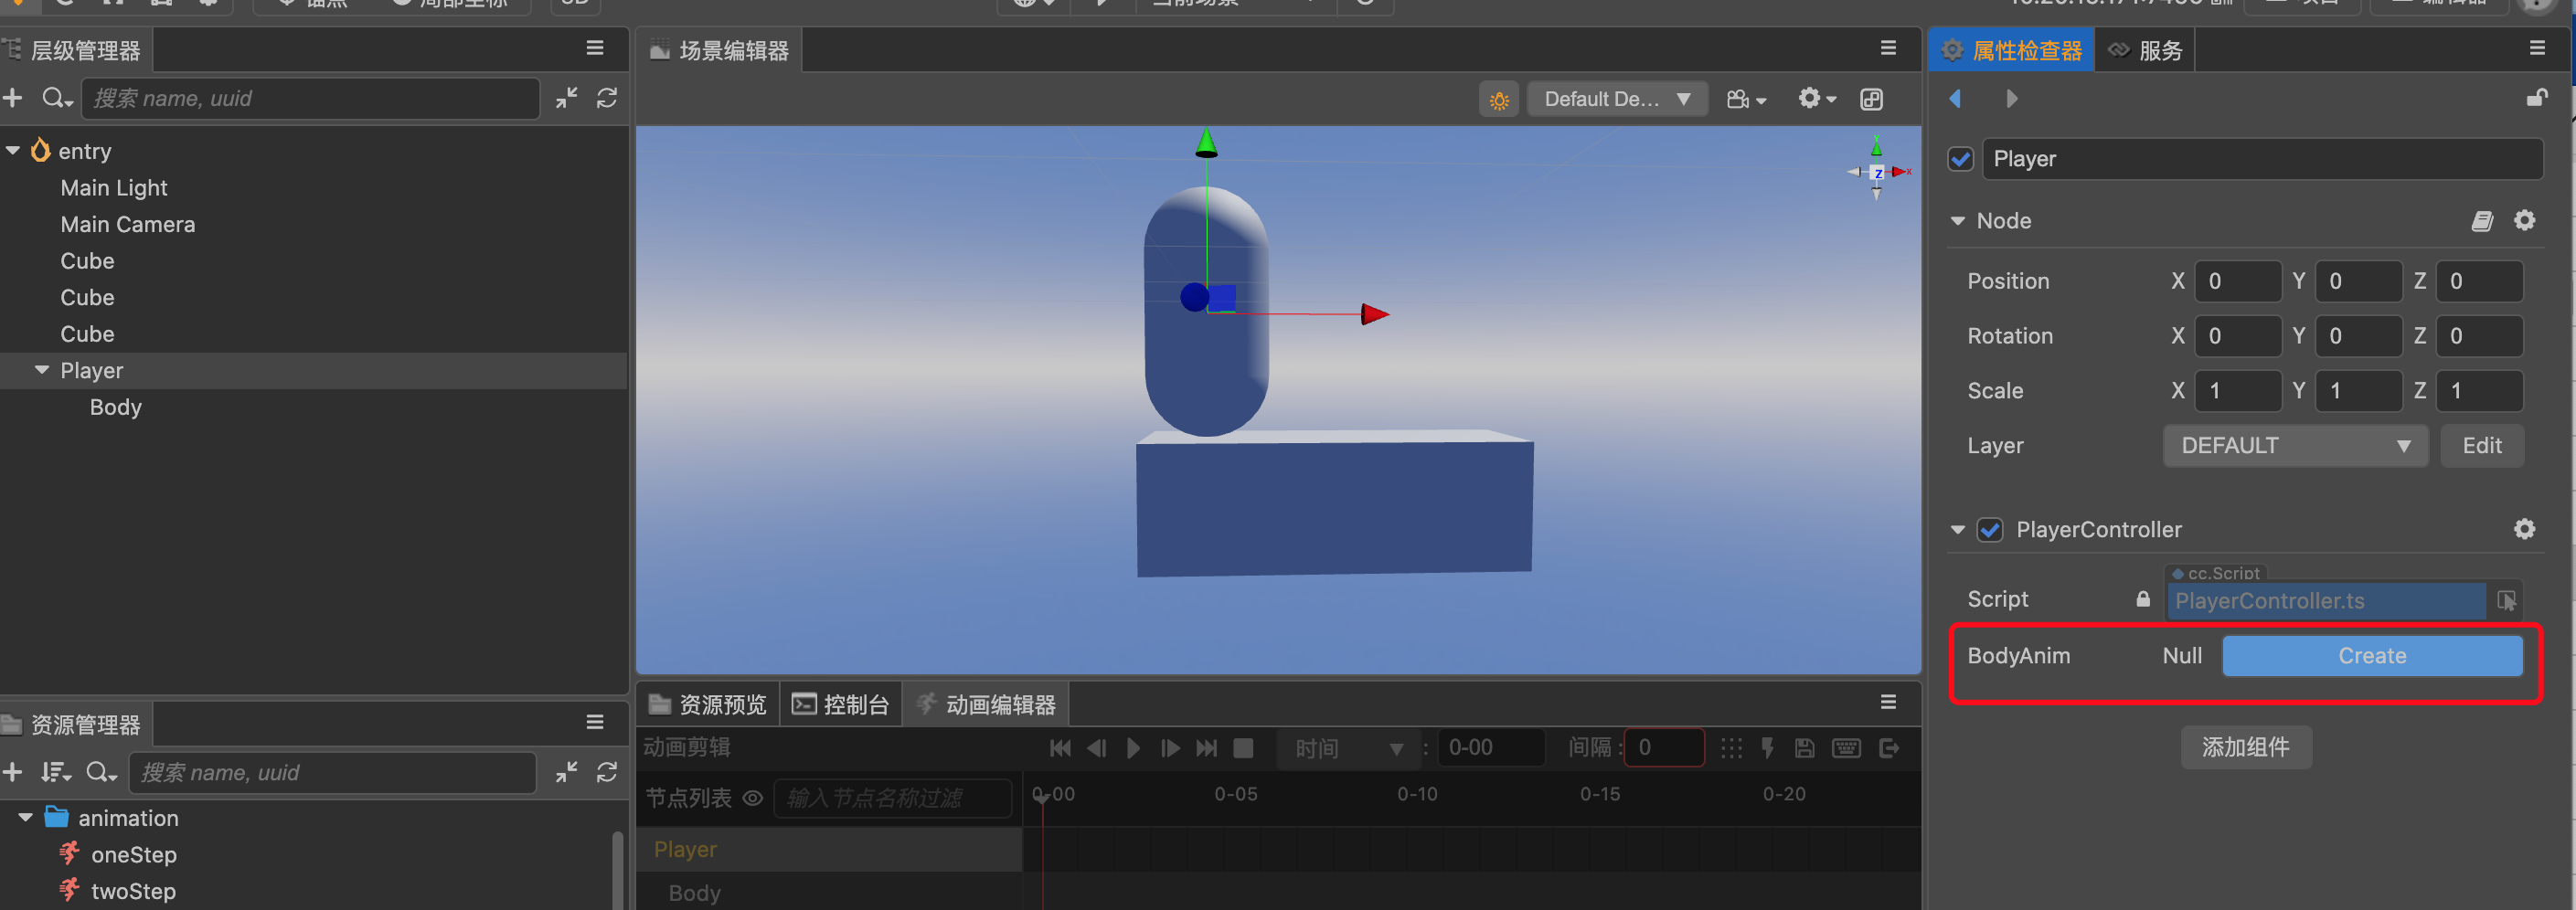Collapse all folders in assets panel
Viewport: 2576px width, 910px height.
pos(567,772)
